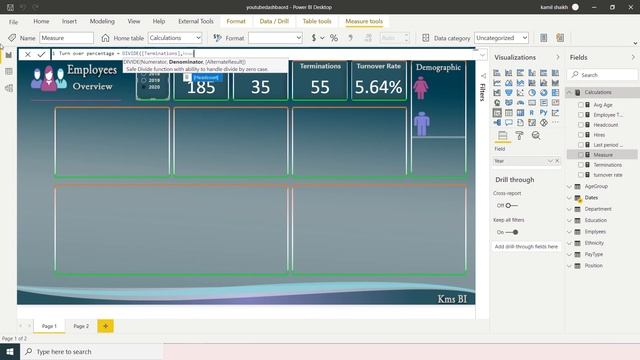Check the Hires measure checkbox
Viewport: 640px width, 360px height.
[580, 135]
